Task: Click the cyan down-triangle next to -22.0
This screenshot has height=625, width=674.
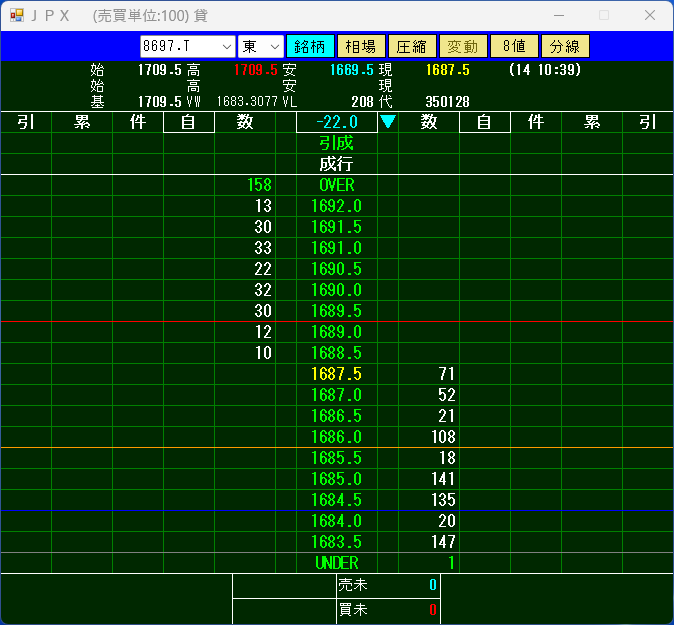Action: point(388,122)
